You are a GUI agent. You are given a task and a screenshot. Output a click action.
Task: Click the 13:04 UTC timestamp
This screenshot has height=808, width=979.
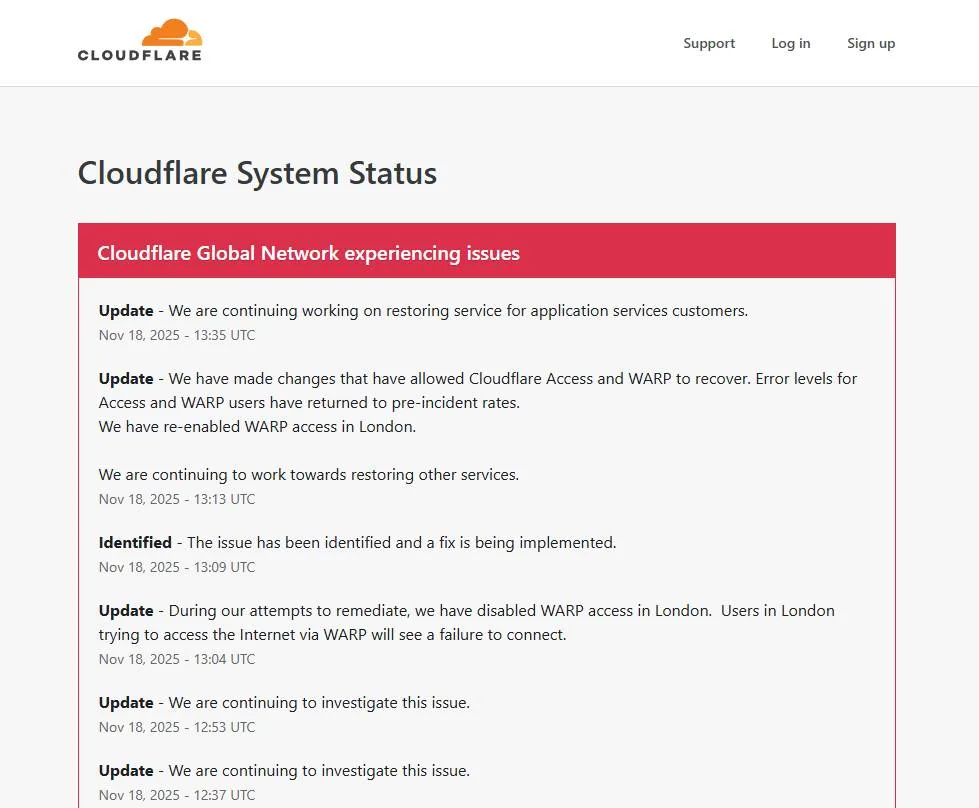(x=177, y=659)
